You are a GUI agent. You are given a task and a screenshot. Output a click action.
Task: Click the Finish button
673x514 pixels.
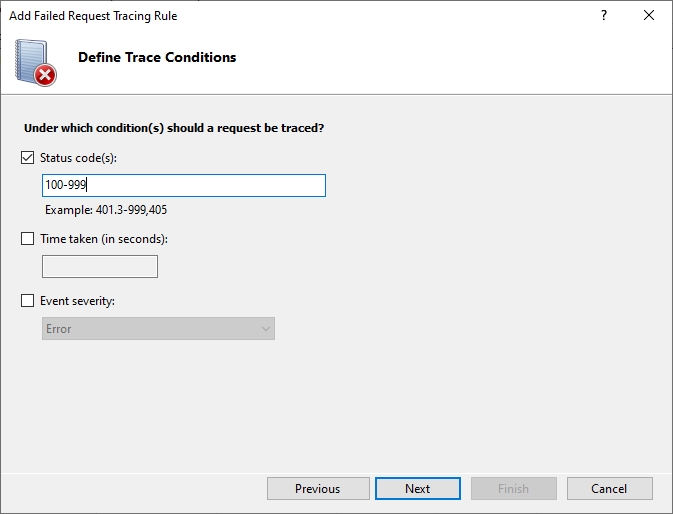click(513, 489)
